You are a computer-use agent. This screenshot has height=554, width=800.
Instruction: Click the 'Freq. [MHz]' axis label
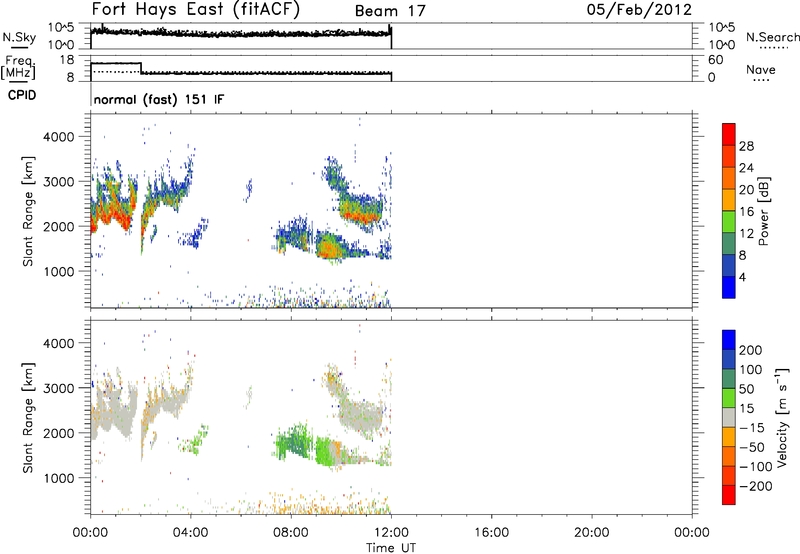coord(19,67)
